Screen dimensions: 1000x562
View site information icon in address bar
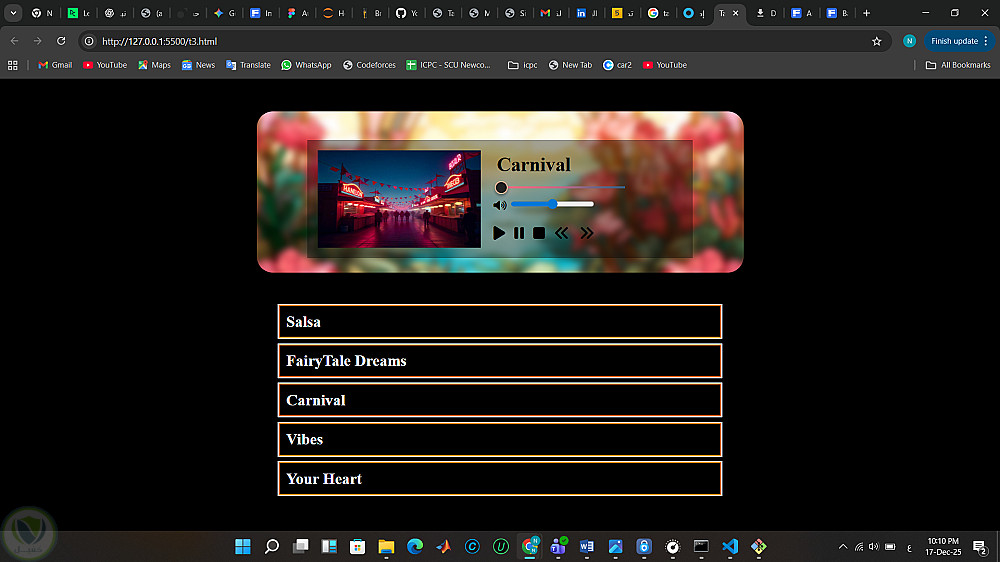point(89,41)
